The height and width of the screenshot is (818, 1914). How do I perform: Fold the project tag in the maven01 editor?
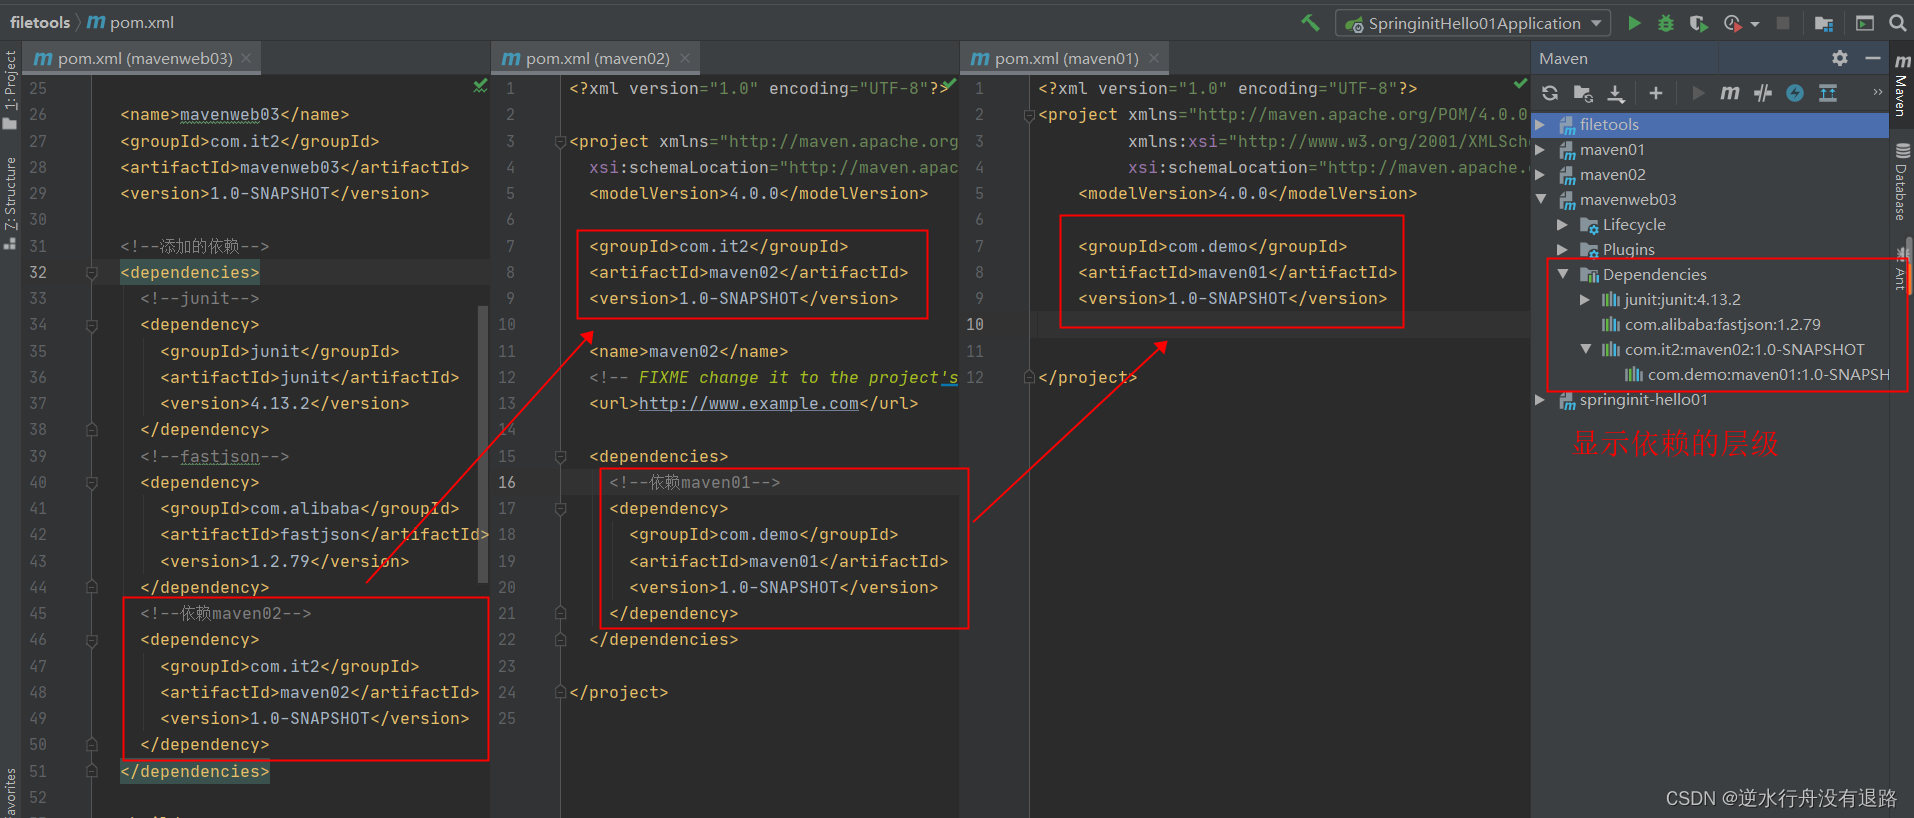point(1029,115)
